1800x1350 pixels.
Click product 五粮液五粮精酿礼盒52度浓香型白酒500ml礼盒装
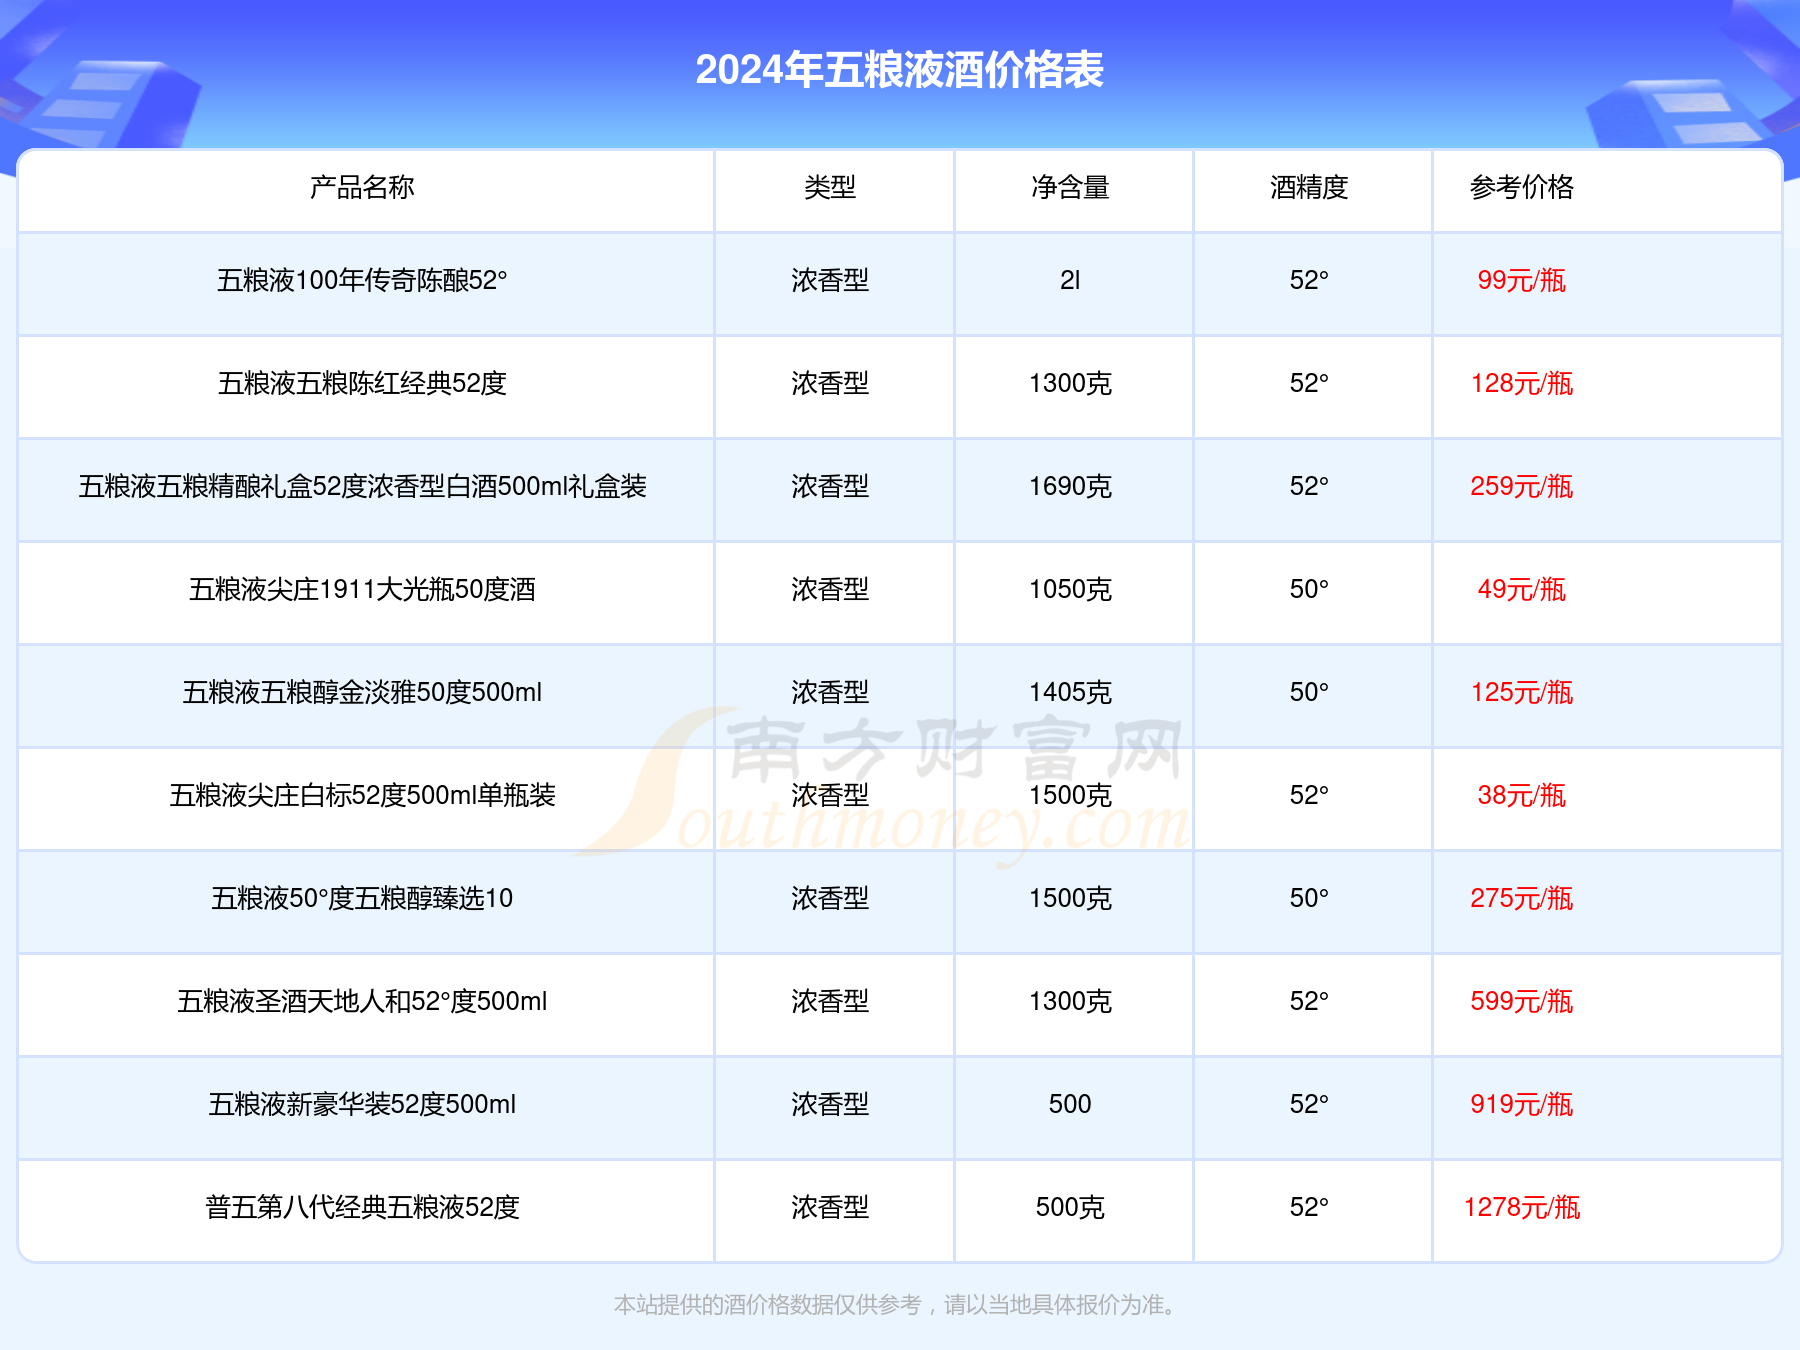362,486
